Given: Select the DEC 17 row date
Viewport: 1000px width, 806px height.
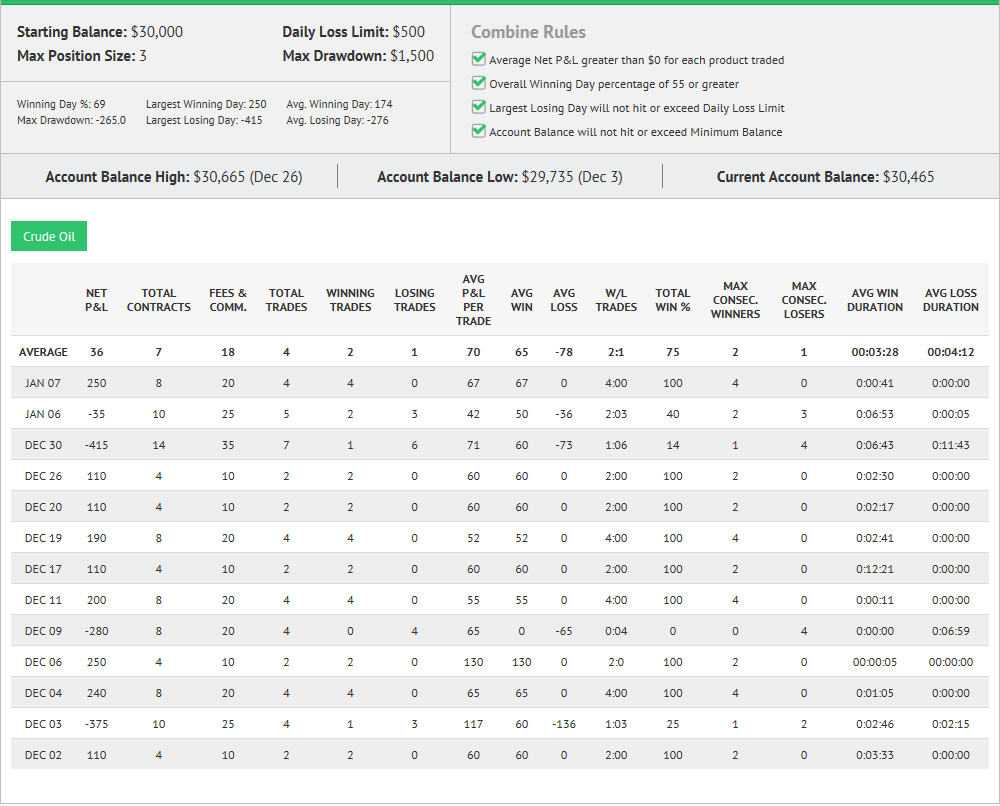Looking at the screenshot, I should [x=43, y=569].
